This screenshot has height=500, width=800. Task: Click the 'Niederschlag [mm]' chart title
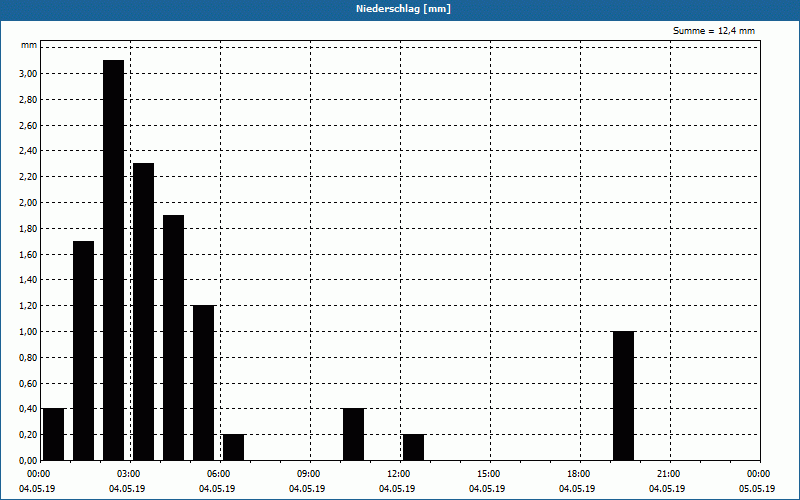pyautogui.click(x=403, y=9)
